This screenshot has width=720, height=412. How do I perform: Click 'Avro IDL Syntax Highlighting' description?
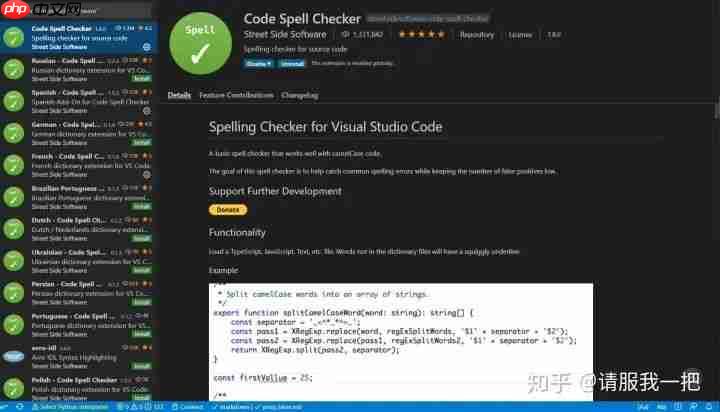(74, 357)
